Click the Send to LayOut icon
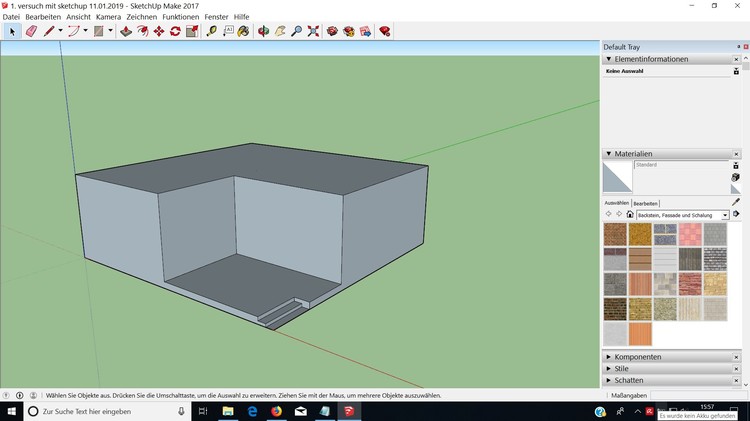 tap(365, 32)
